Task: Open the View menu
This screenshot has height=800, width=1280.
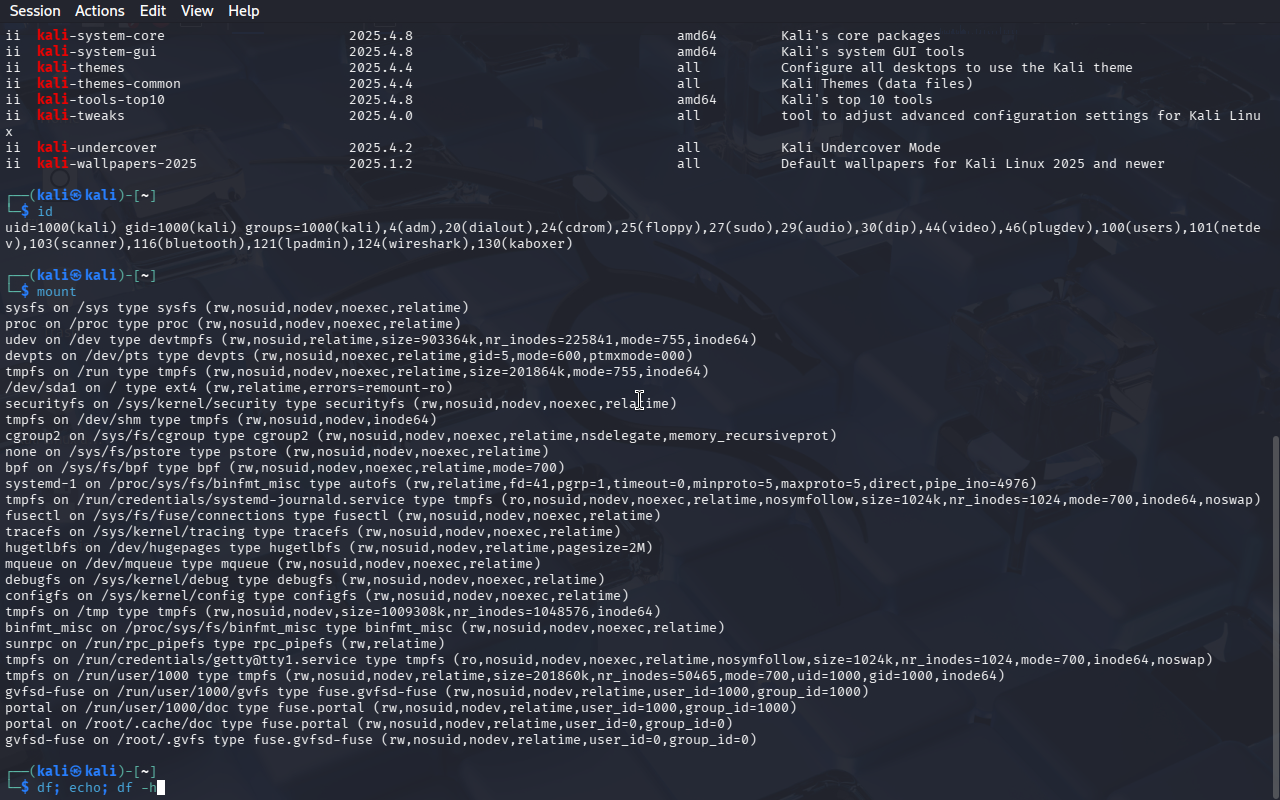Action: (197, 11)
